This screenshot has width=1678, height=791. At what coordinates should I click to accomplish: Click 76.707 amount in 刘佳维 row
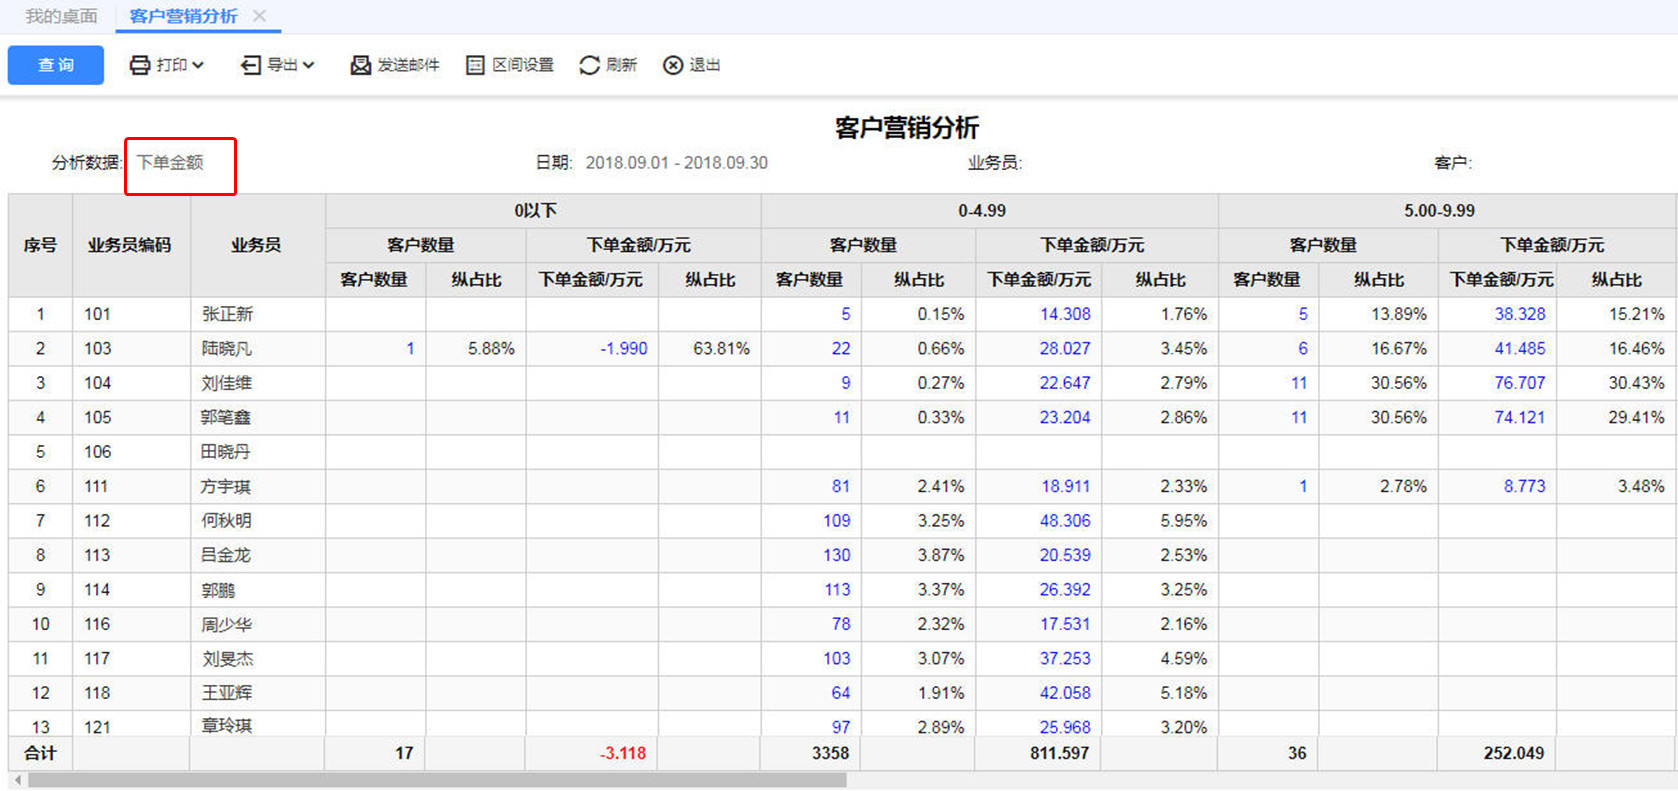point(1519,383)
